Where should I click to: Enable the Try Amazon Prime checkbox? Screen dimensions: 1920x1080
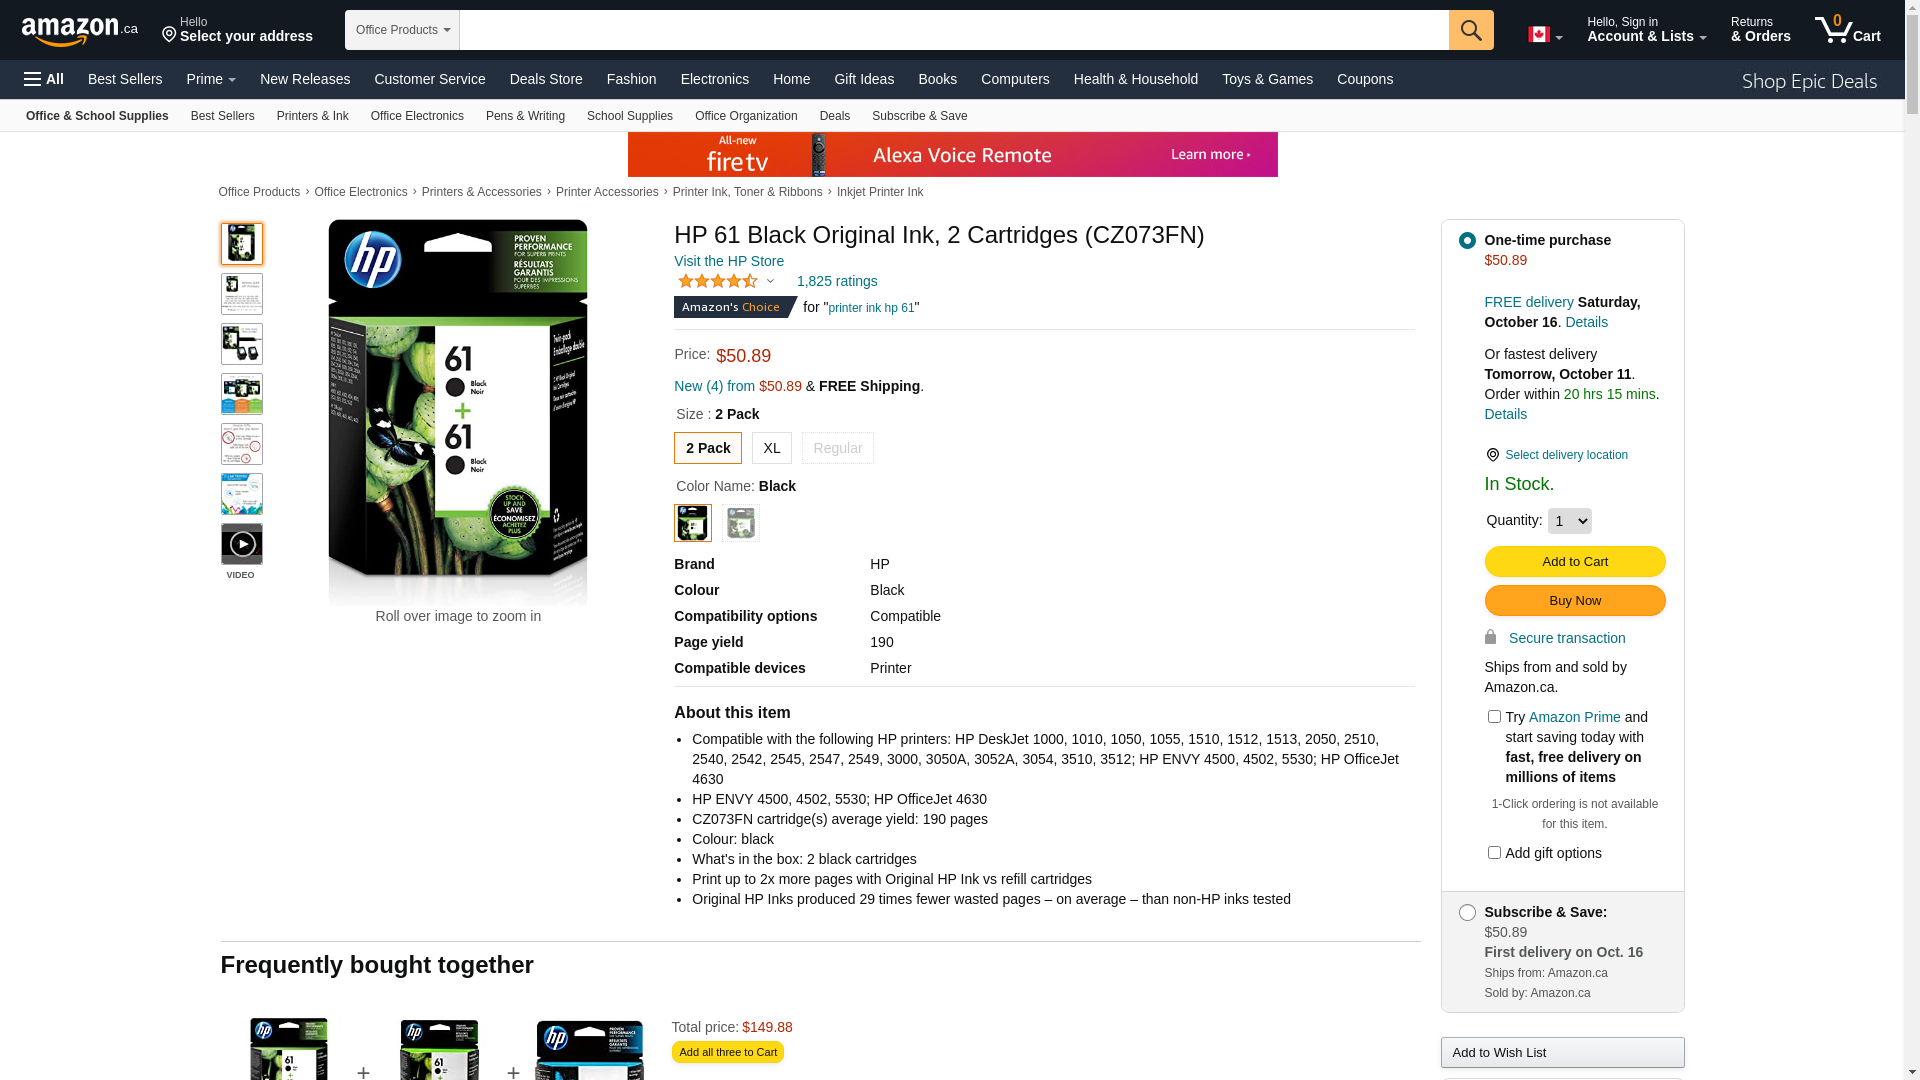[x=1494, y=716]
